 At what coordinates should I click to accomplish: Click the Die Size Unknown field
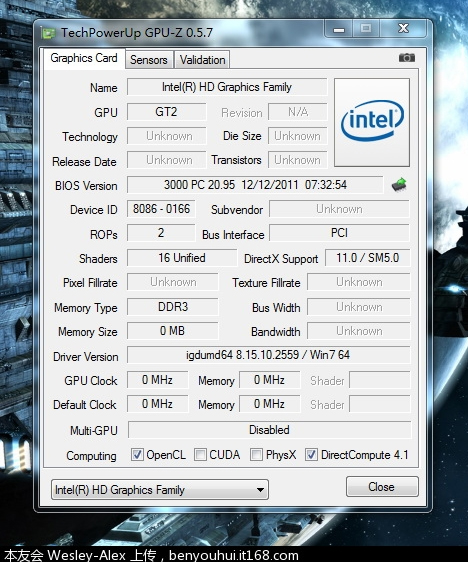[298, 136]
